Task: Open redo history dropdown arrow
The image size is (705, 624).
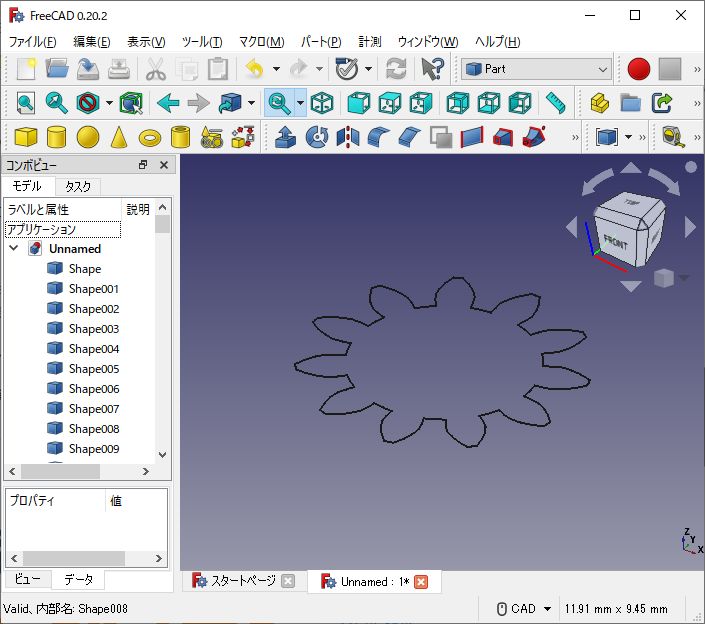Action: 319,69
